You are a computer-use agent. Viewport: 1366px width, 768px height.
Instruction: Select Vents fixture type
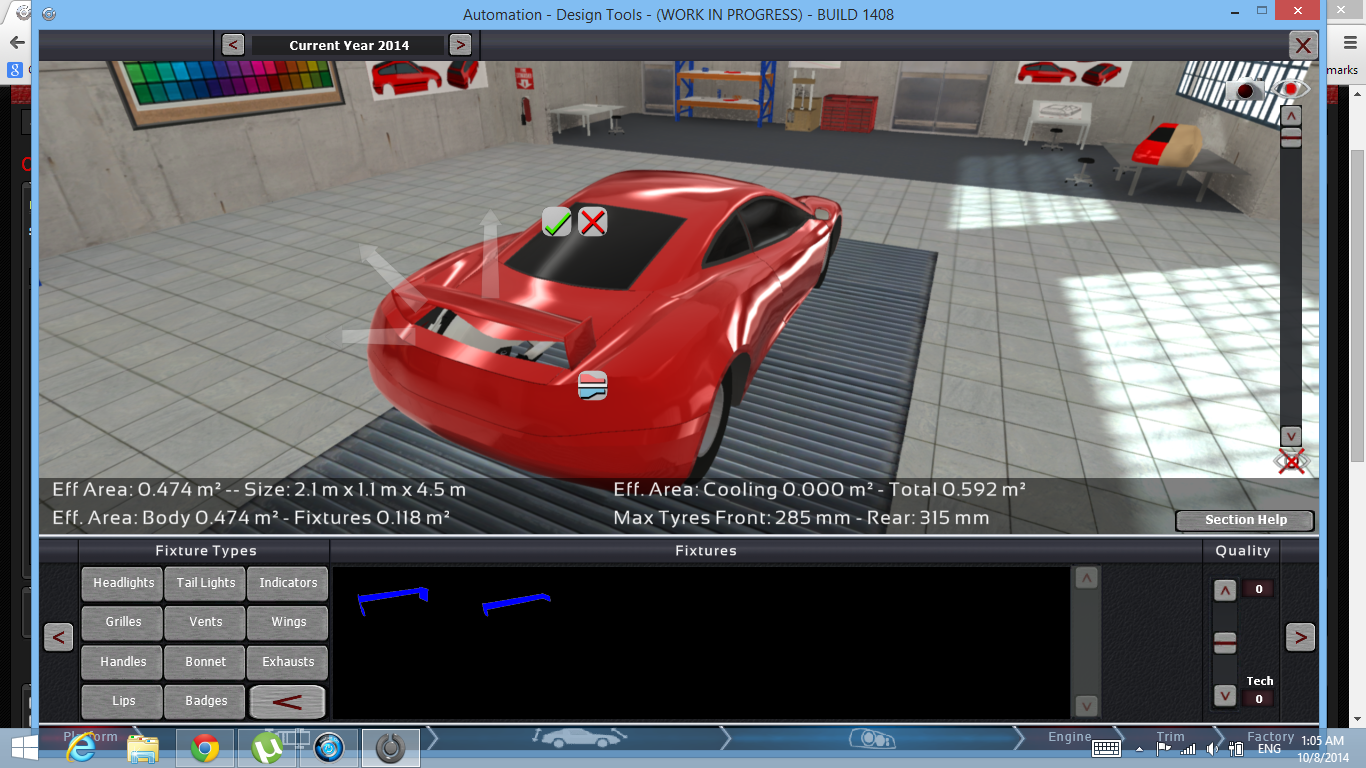click(x=206, y=622)
